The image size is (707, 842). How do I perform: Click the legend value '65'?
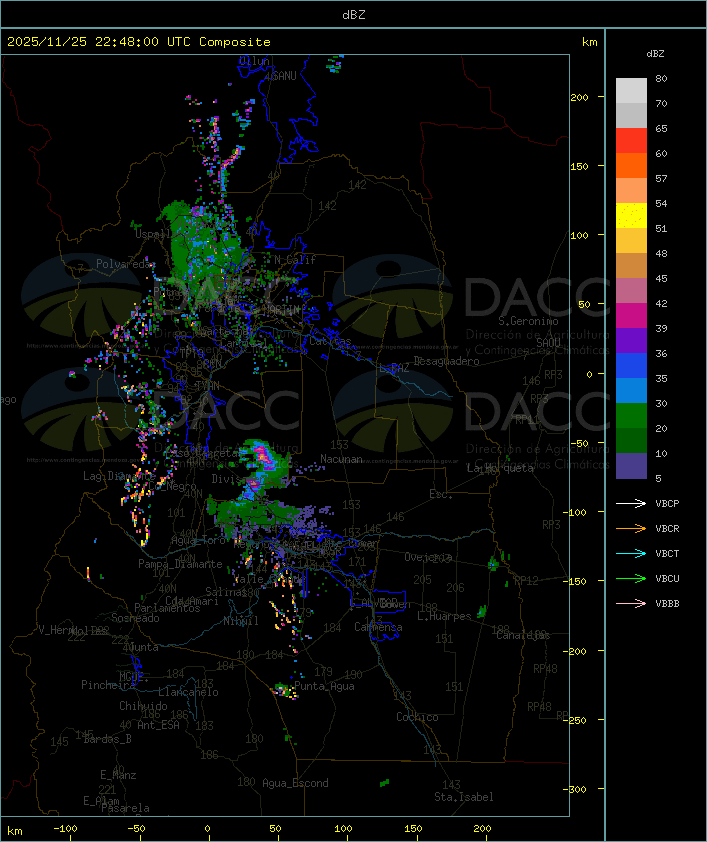coord(661,128)
